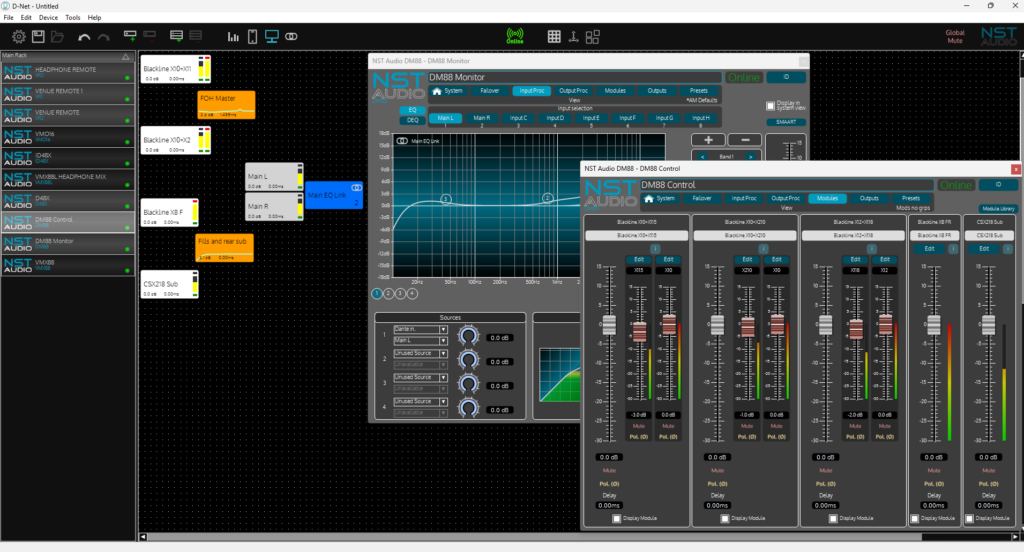Click link icon on Main EQ Link block
This screenshot has height=552, width=1024.
(x=357, y=188)
